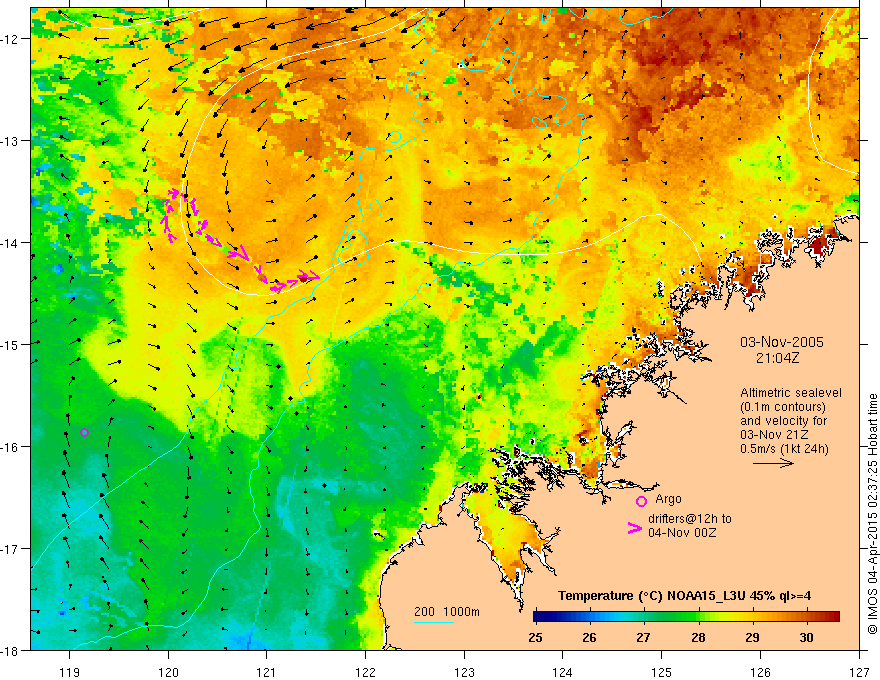This screenshot has width=880, height=680.
Task: Click longitude axis label 126
Action: click(760, 672)
